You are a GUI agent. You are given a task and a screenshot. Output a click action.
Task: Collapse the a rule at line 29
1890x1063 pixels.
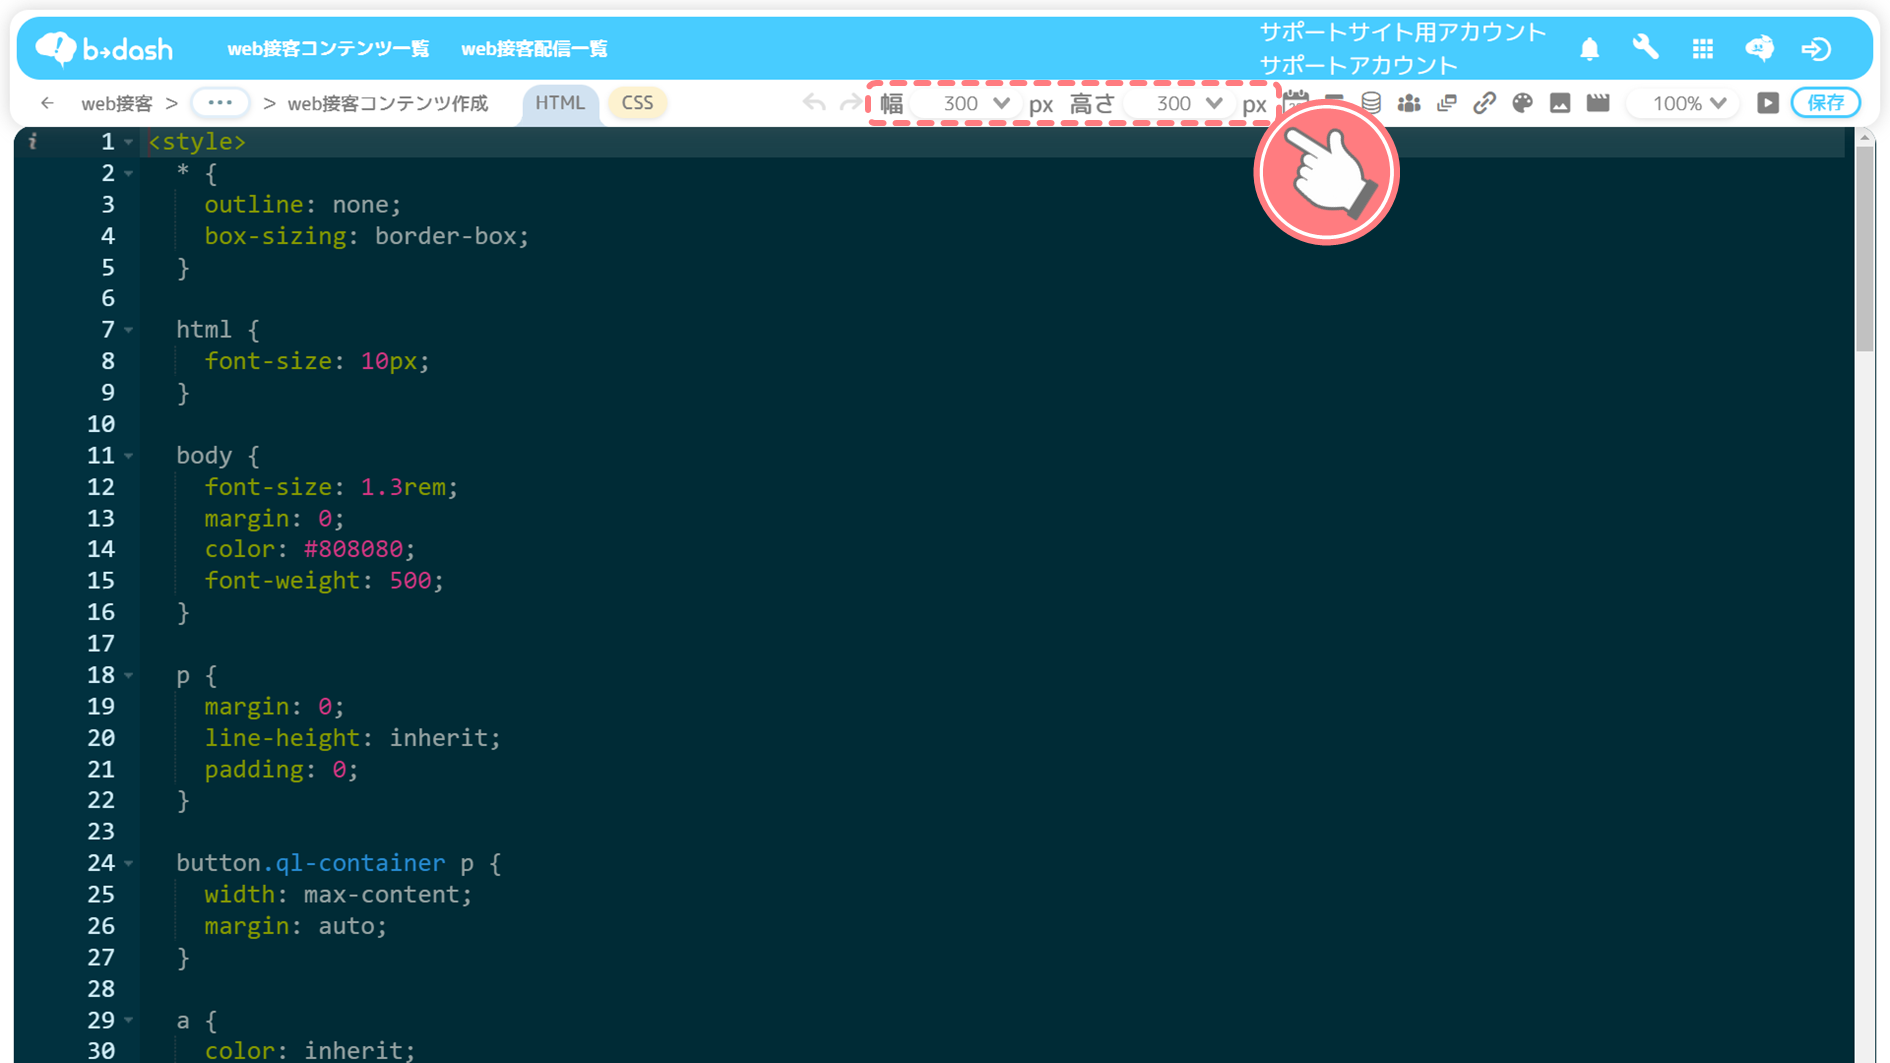click(129, 1021)
